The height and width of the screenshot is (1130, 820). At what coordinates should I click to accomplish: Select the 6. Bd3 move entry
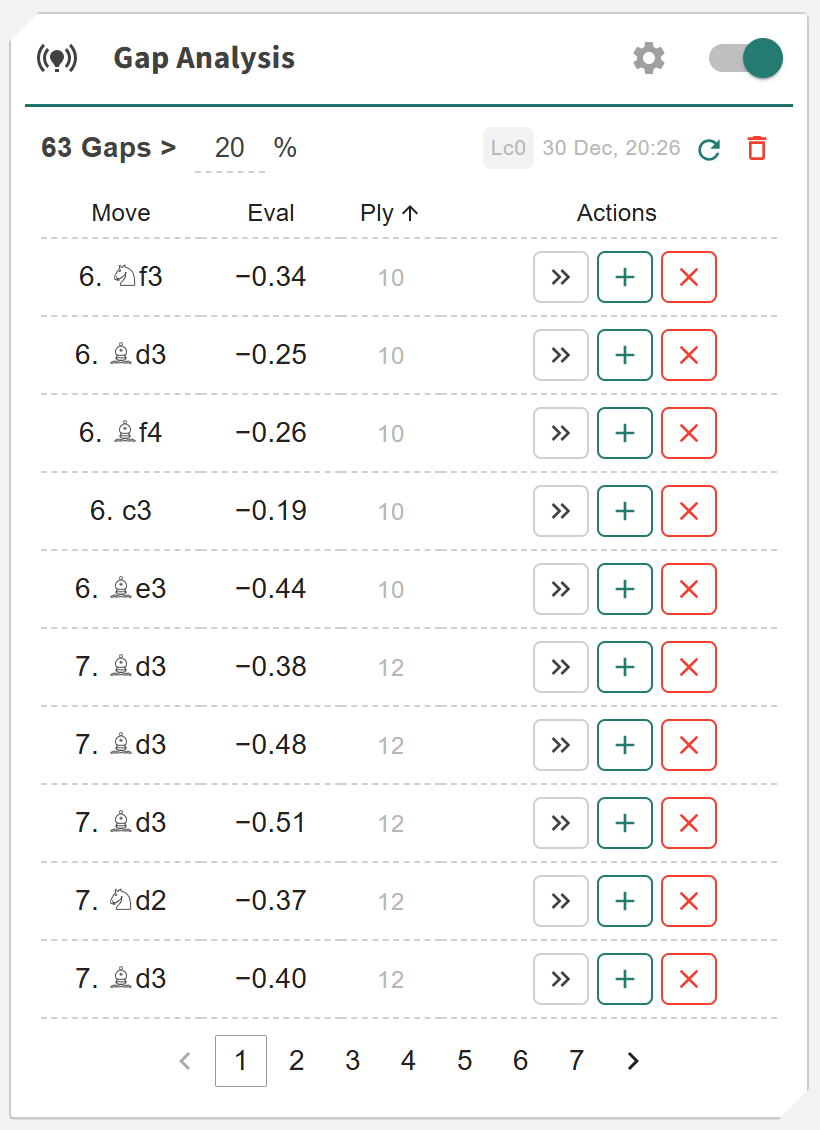coord(121,355)
